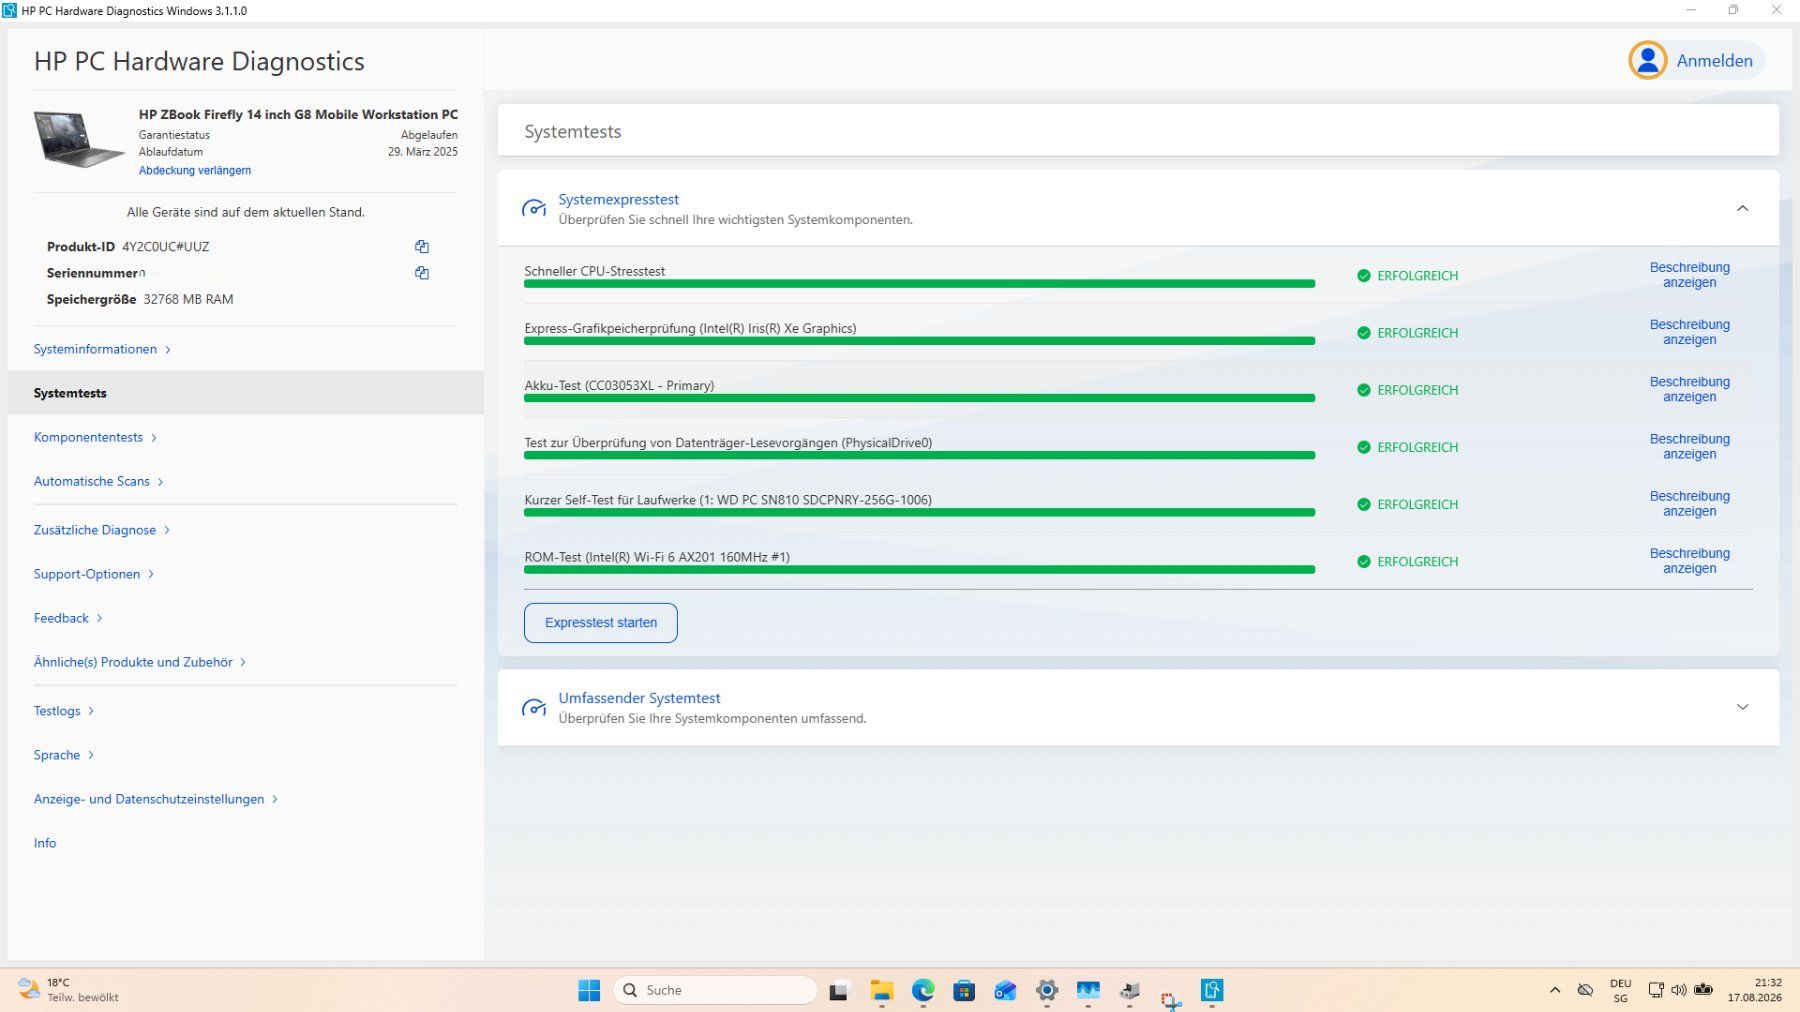Click the HP ZBook laptop thumbnail
Viewport: 1800px width, 1012px height.
pos(79,138)
